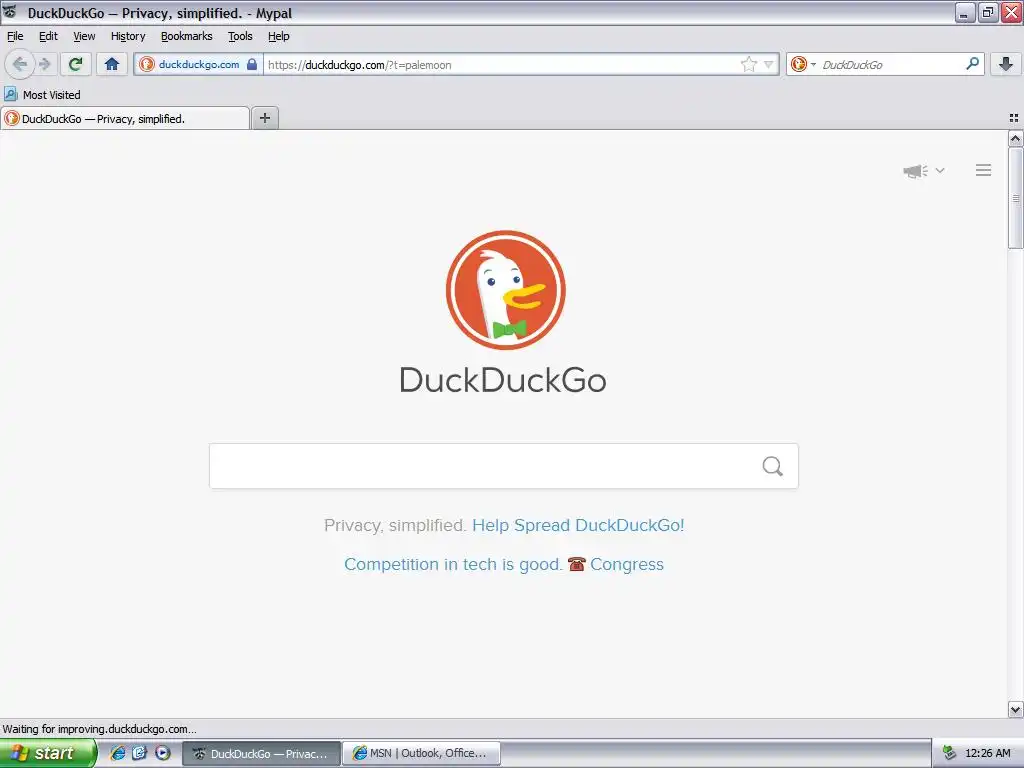
Task: Launch Windows Media Player quick launch icon
Action: [x=163, y=753]
